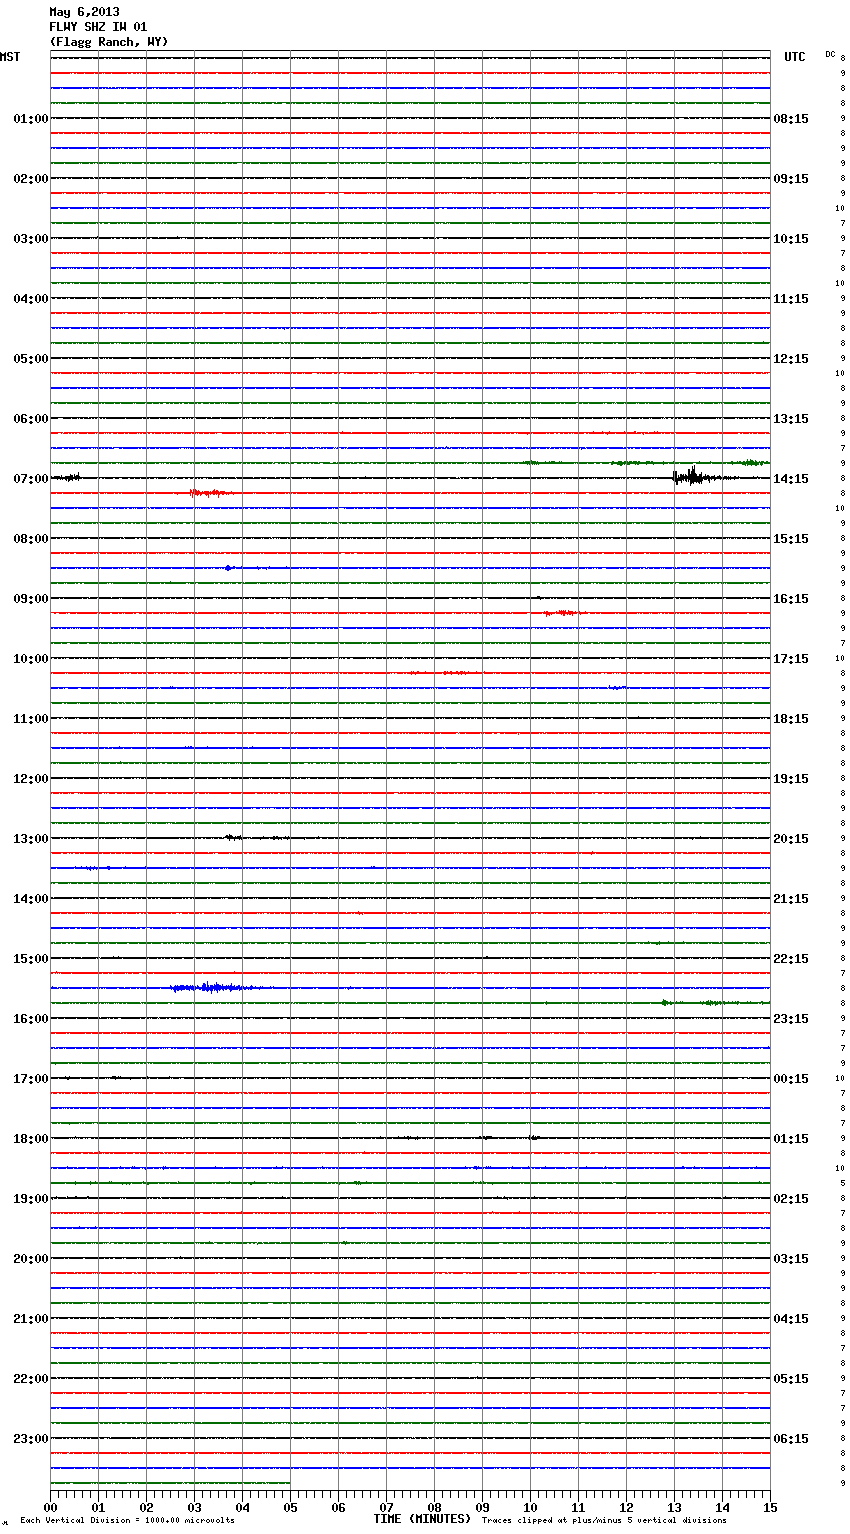850x1534 pixels.
Task: Select the 04:00 MST time label
Action: (x=31, y=299)
